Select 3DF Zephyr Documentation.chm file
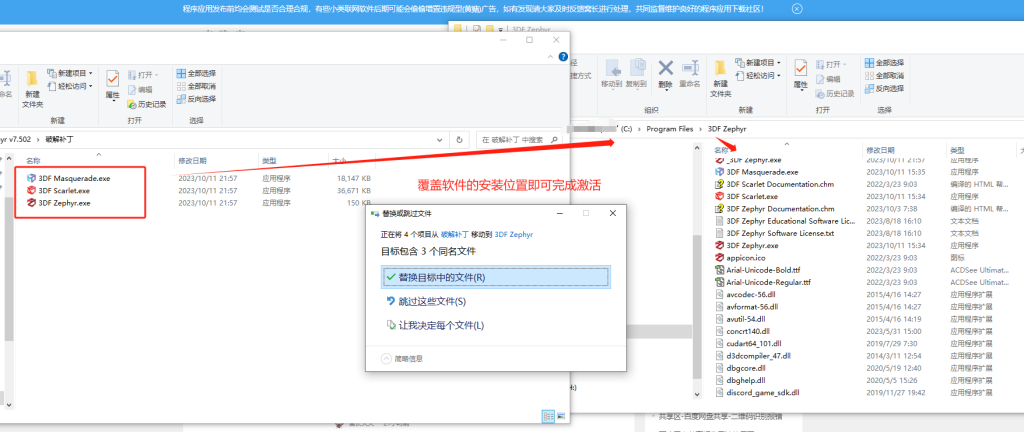 pos(775,209)
